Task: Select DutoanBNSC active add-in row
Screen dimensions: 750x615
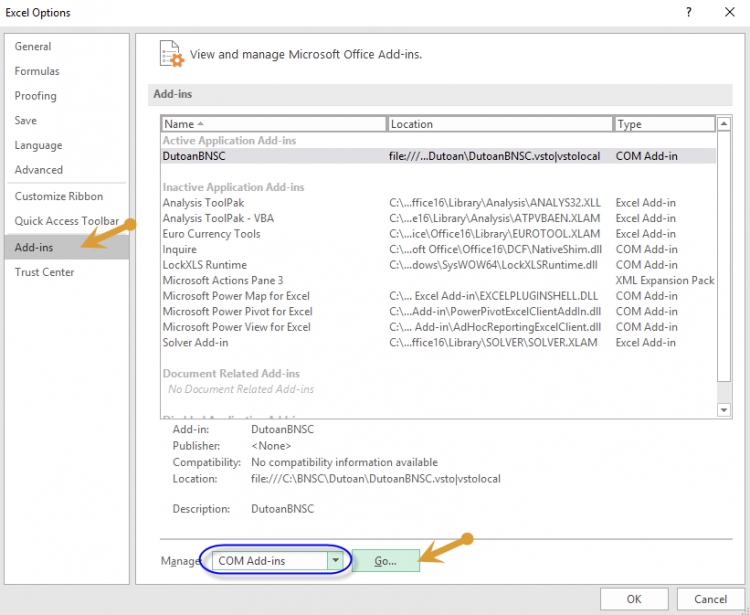Action: 196,156
